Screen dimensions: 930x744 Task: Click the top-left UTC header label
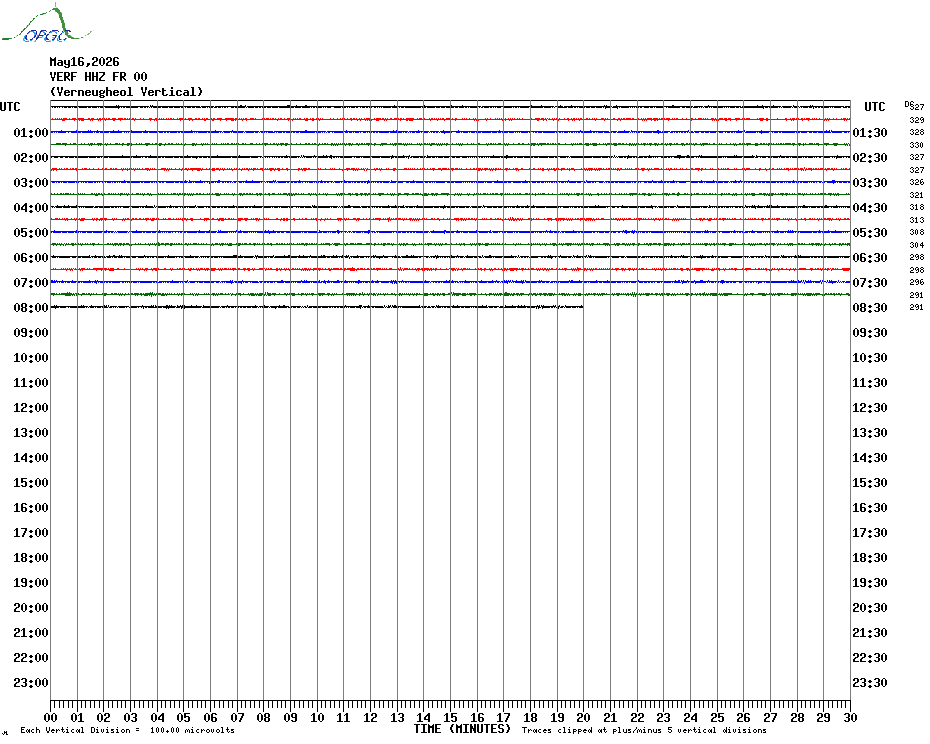[x=10, y=107]
